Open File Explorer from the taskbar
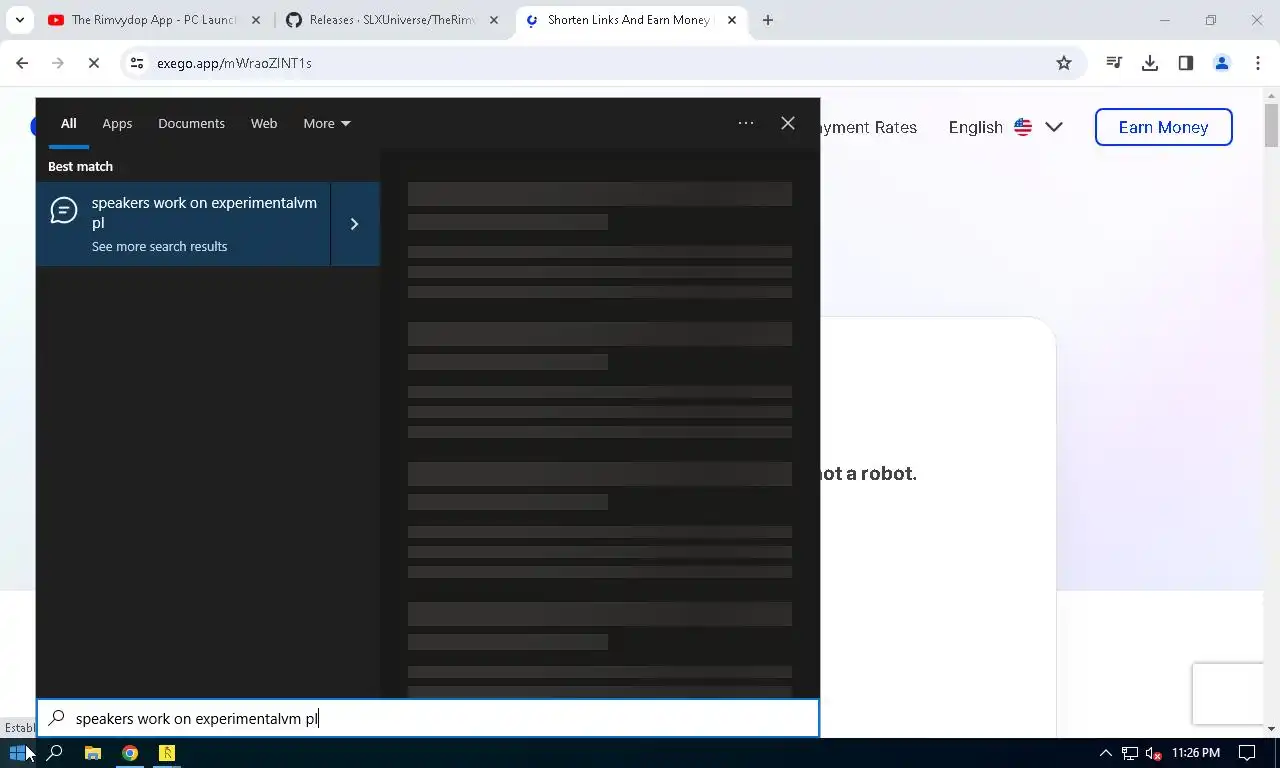 [x=93, y=753]
